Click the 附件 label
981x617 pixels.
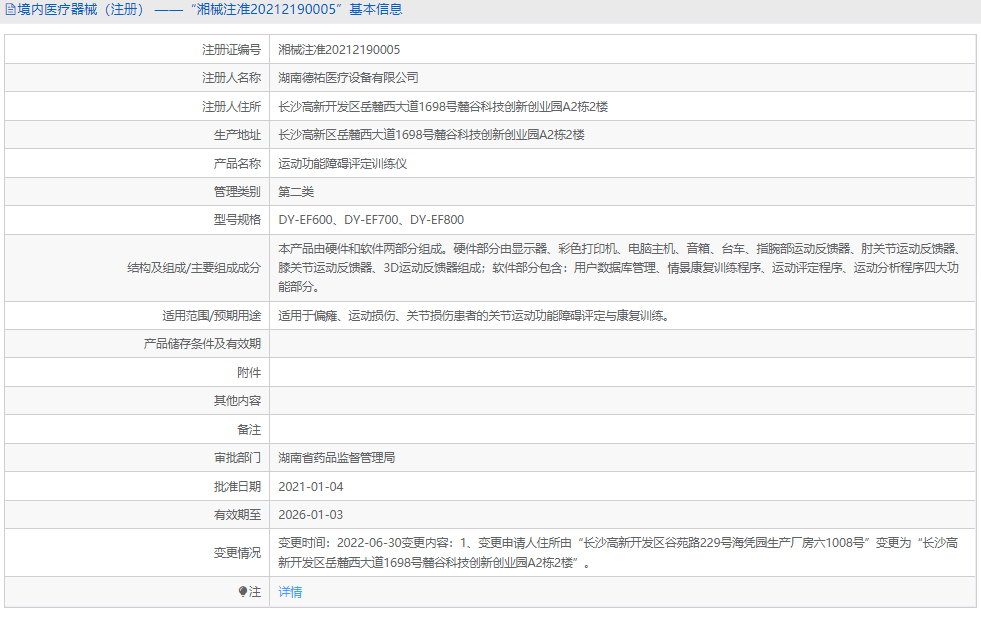tap(249, 372)
